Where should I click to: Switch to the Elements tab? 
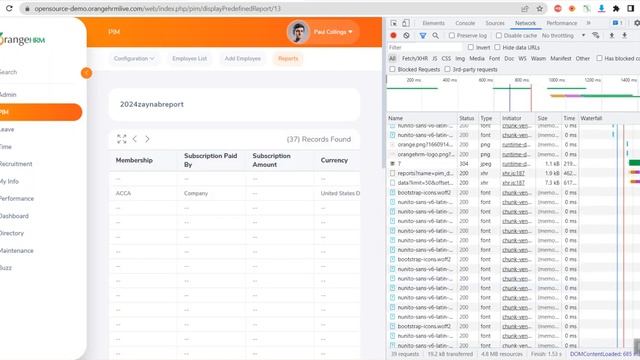pos(433,23)
